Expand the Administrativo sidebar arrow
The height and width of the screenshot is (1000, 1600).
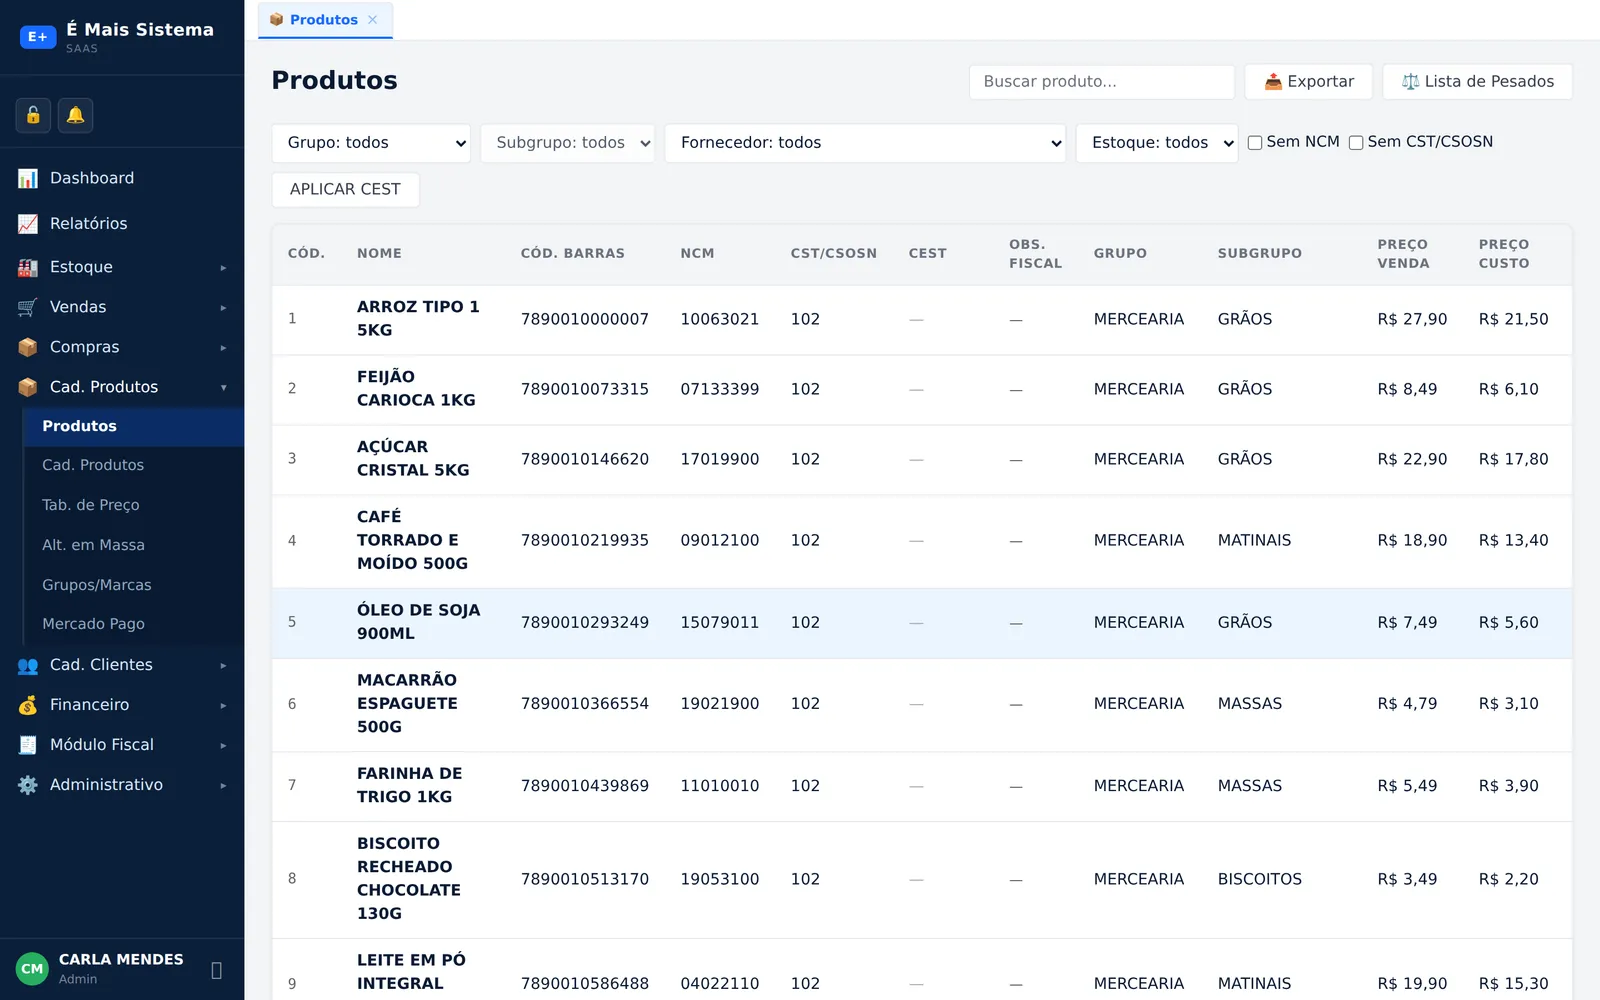click(x=223, y=786)
